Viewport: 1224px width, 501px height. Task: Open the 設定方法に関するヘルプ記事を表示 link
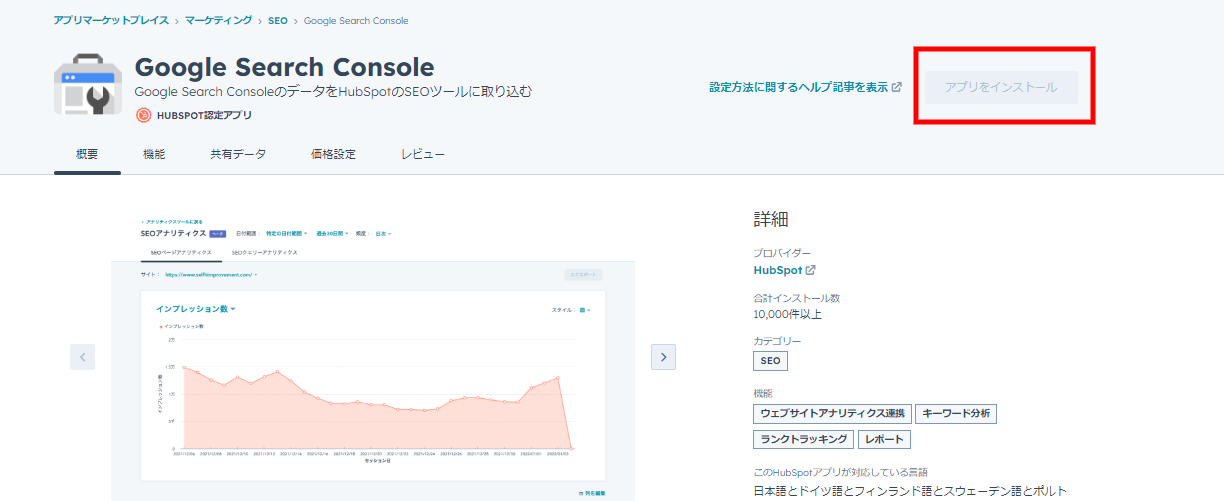tap(799, 87)
